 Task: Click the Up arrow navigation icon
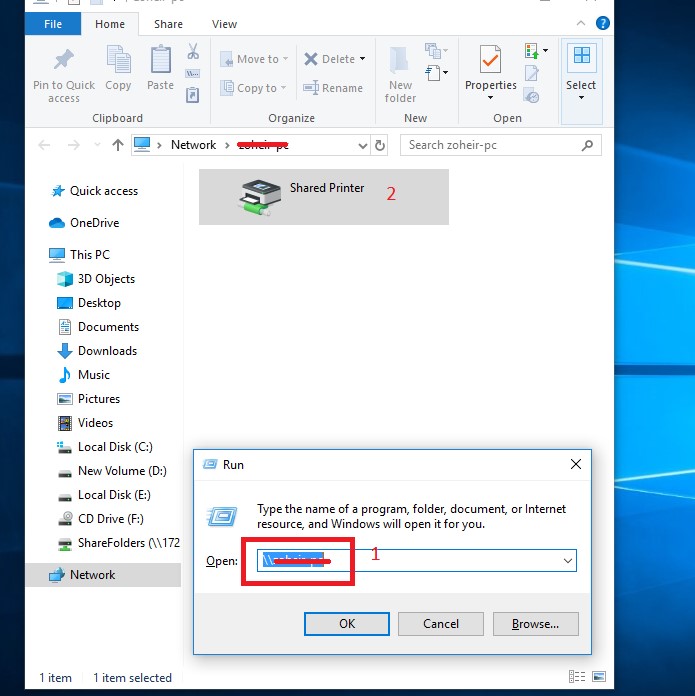pos(118,145)
